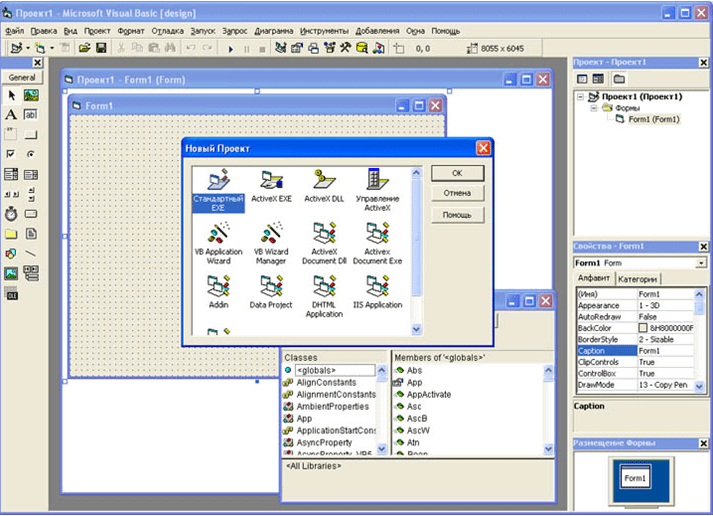Click the Отмена button
This screenshot has height=516, width=713.
[x=457, y=193]
